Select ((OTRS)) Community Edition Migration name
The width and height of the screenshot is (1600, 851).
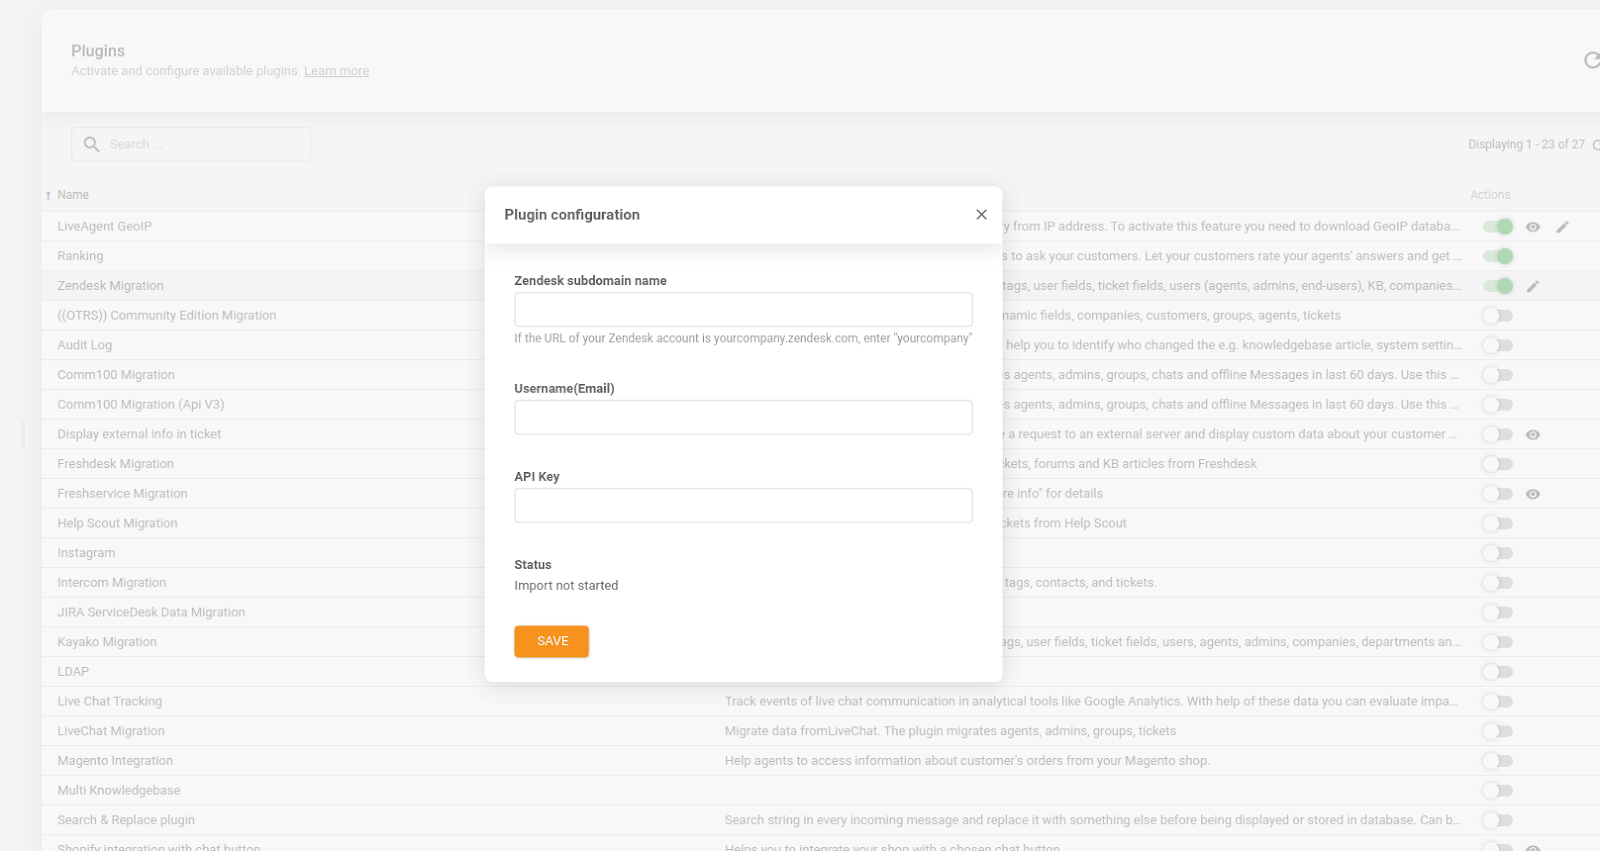167,315
